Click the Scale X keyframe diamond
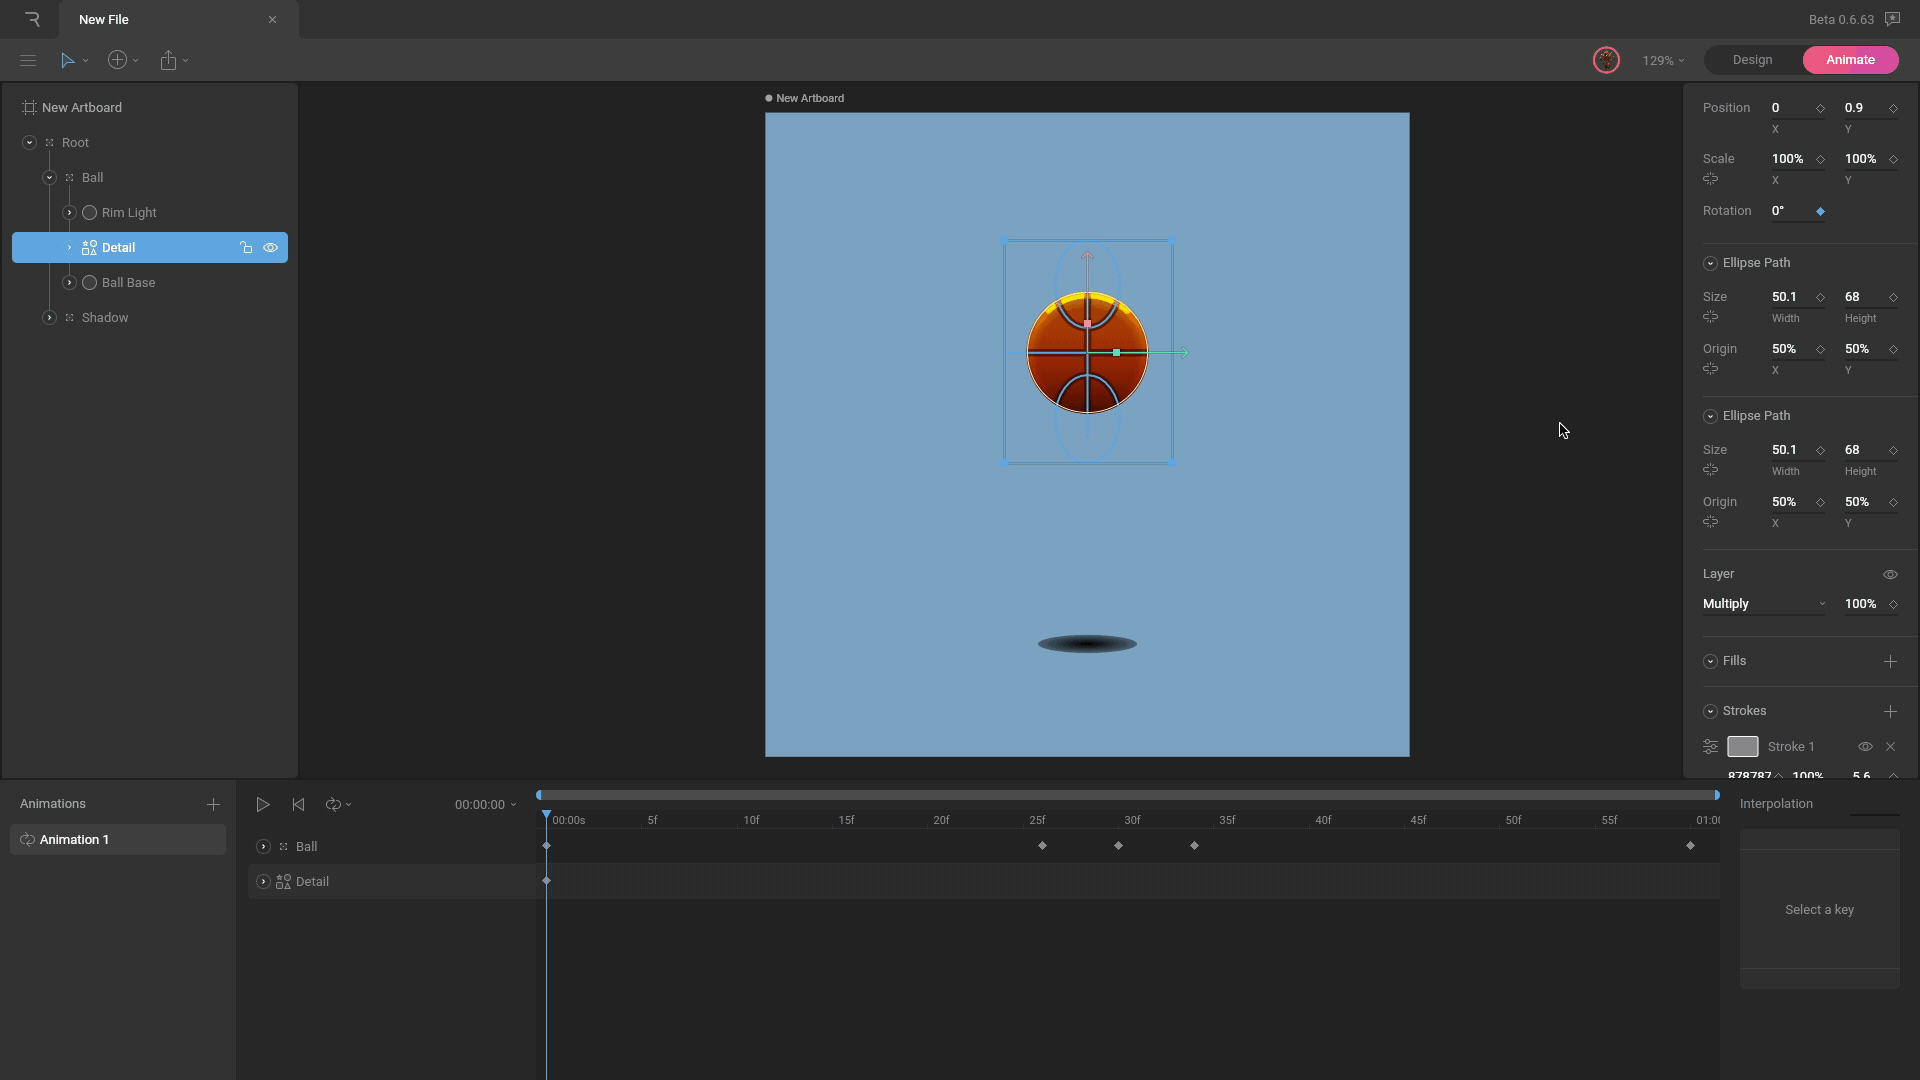Viewport: 1920px width, 1080px height. 1820,159
